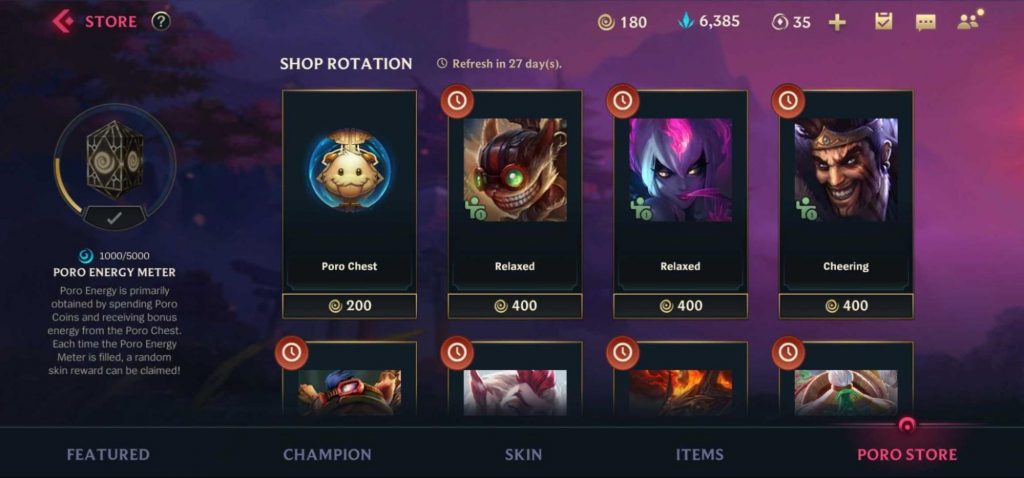The image size is (1024, 478).
Task: Click the Poro Energy chest icon
Action: point(115,159)
